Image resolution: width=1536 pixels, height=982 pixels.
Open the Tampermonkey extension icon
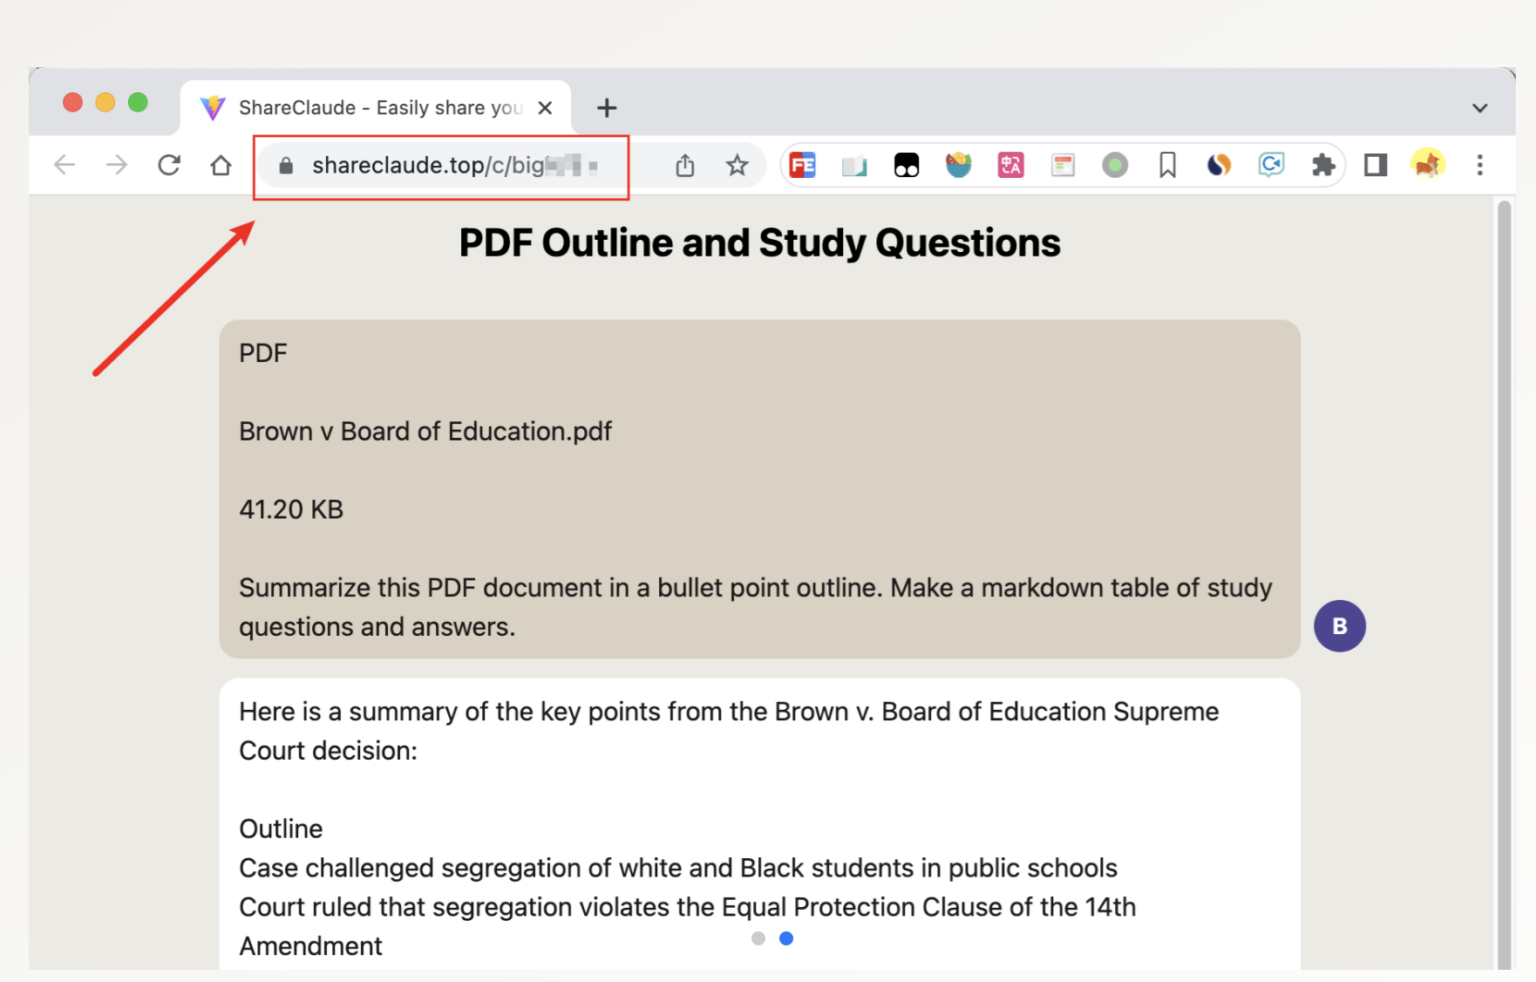(x=906, y=165)
